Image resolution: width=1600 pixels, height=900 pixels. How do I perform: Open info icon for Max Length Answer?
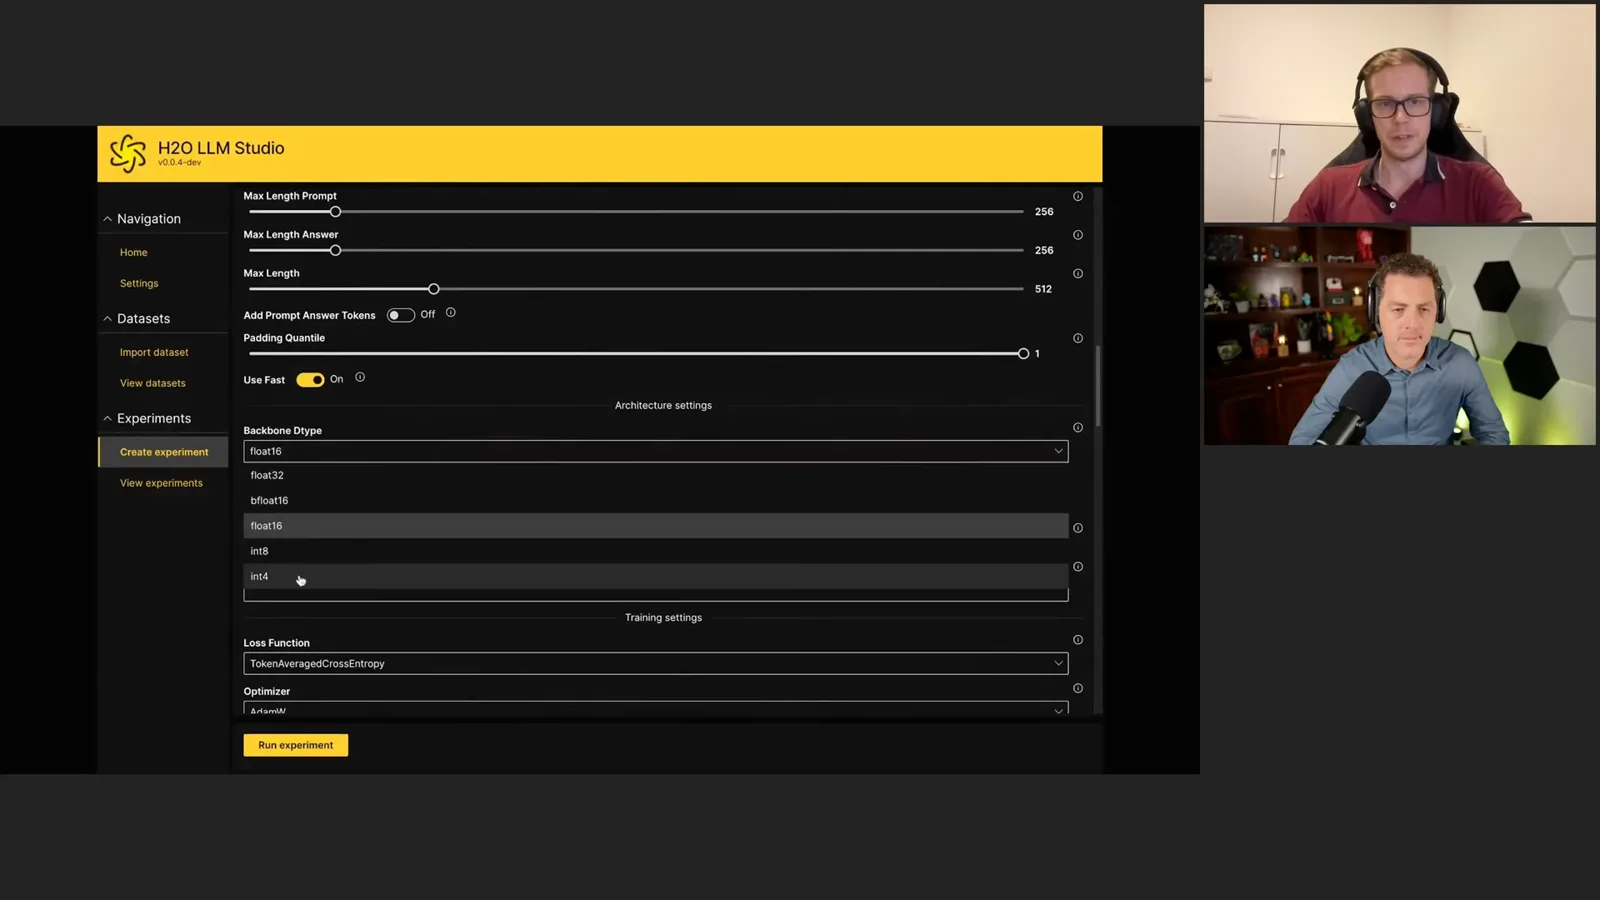(1078, 235)
